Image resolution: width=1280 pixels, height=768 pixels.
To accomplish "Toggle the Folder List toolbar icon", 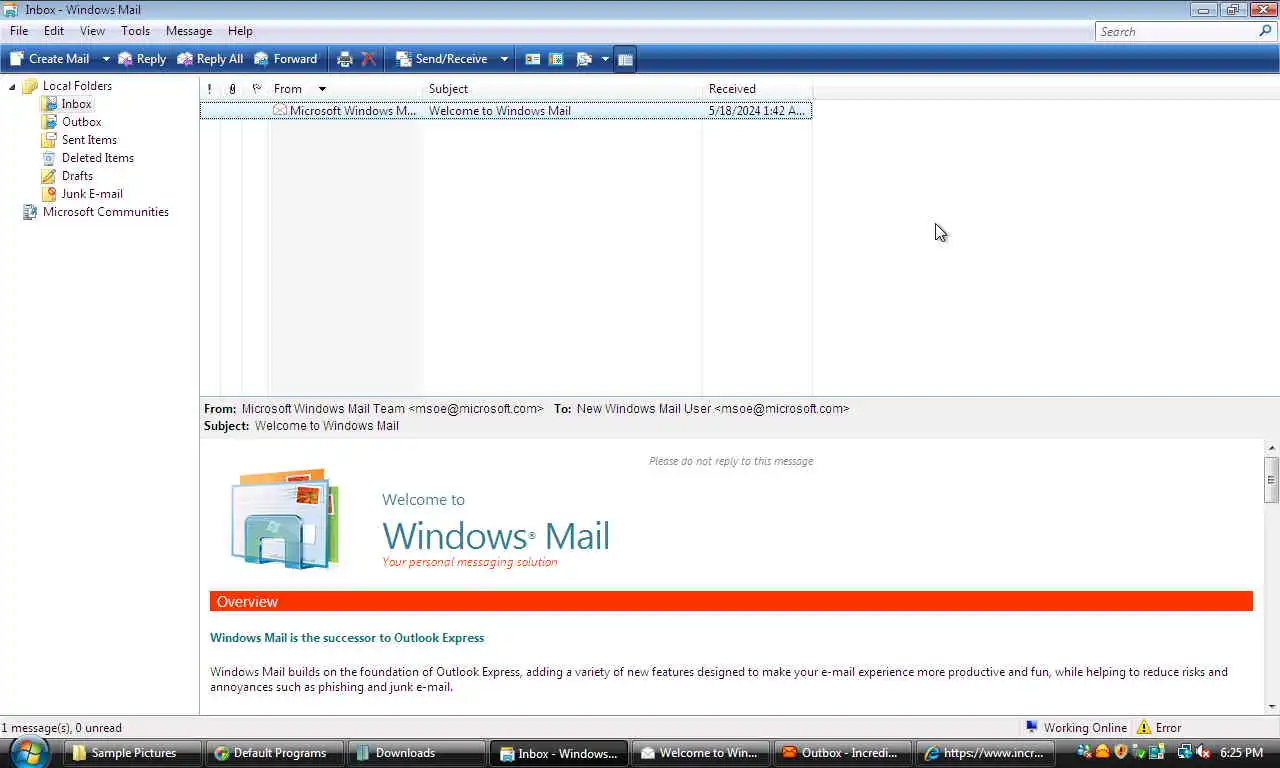I will coord(625,59).
